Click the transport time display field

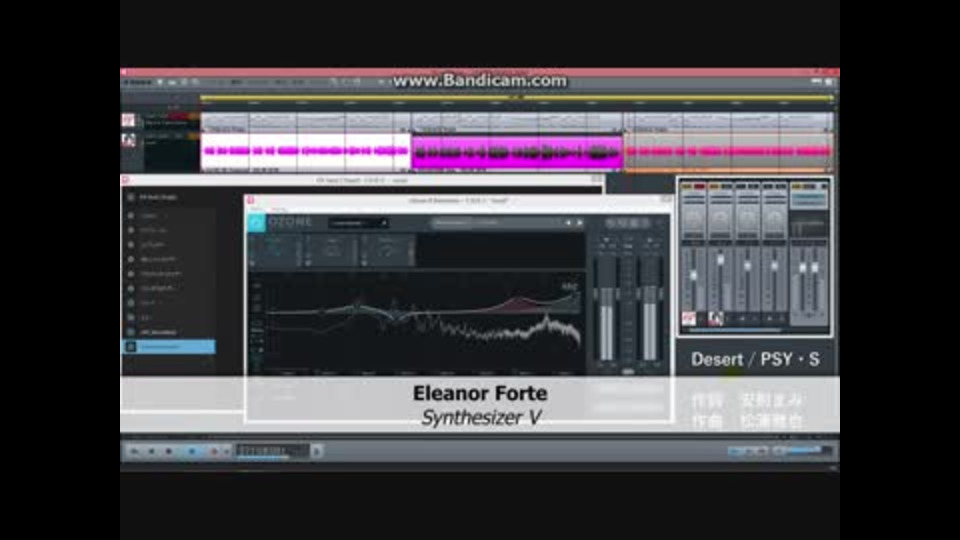click(x=273, y=451)
